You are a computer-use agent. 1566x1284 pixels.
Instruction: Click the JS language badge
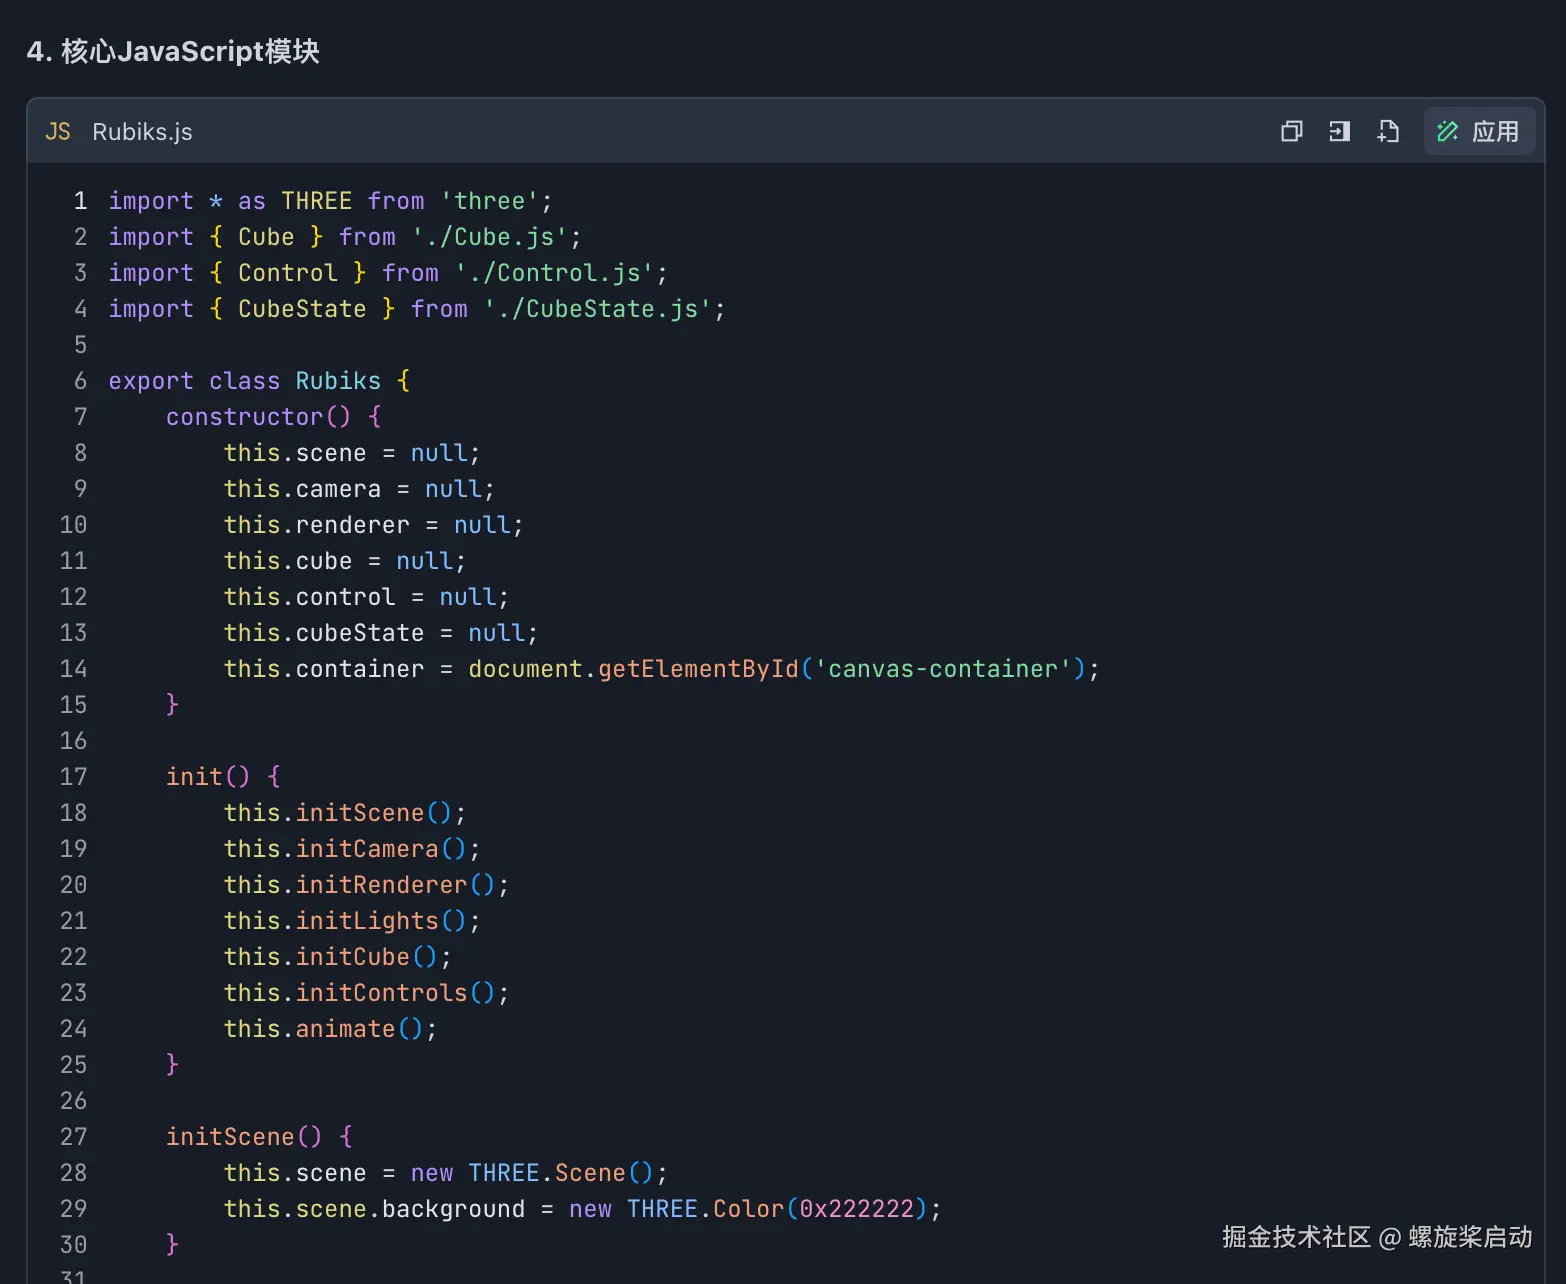[x=57, y=131]
